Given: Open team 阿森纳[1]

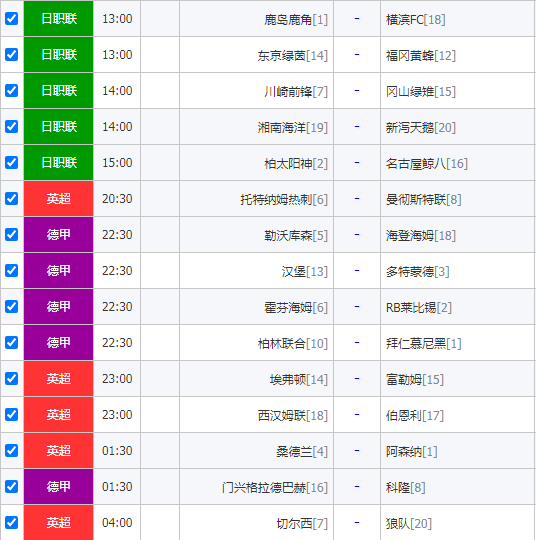Looking at the screenshot, I should [412, 451].
